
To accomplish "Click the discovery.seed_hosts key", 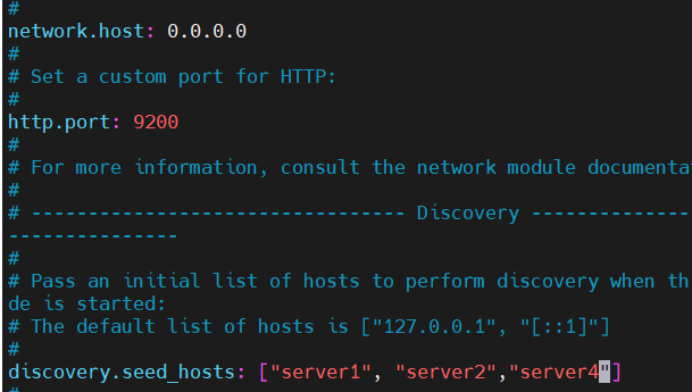I will point(121,372).
